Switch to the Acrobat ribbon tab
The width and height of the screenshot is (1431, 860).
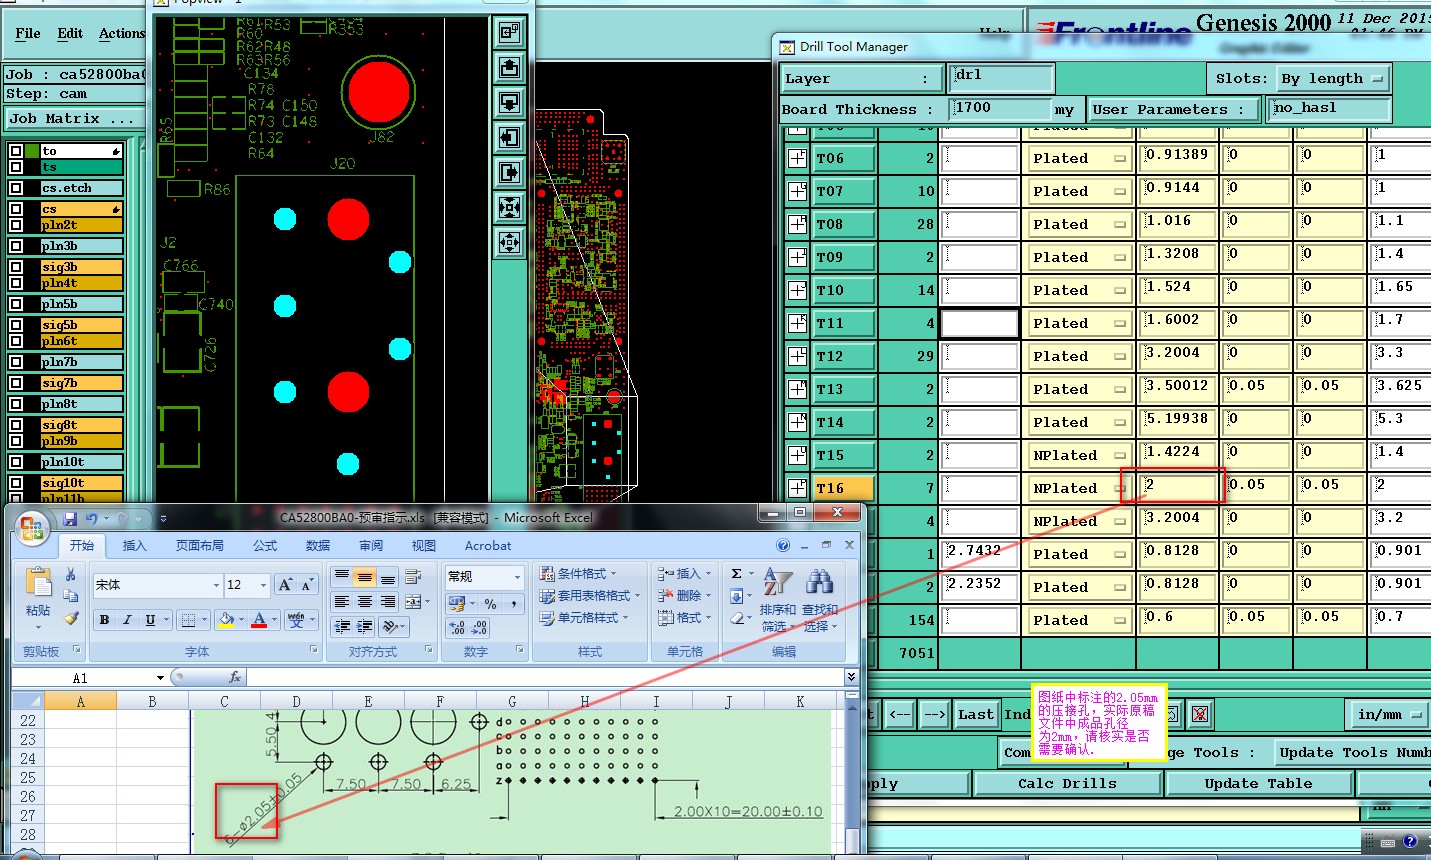(488, 546)
